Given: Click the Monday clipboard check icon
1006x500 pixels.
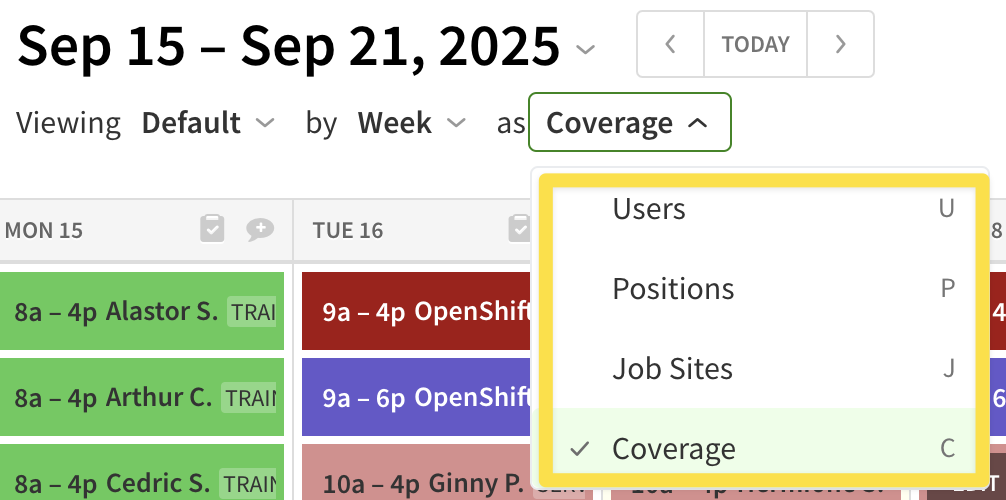Looking at the screenshot, I should tap(212, 230).
